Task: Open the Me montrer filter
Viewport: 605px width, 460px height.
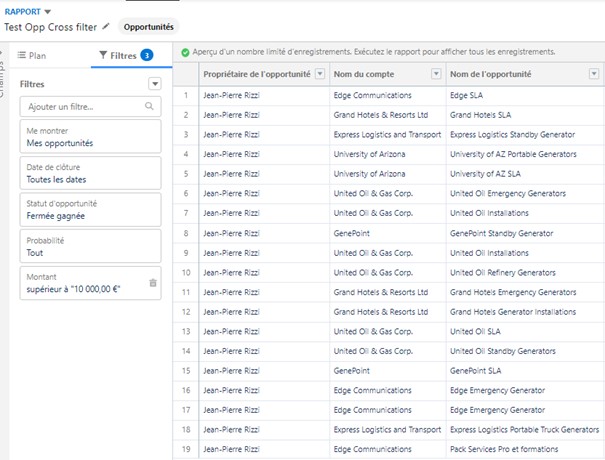Action: point(90,137)
